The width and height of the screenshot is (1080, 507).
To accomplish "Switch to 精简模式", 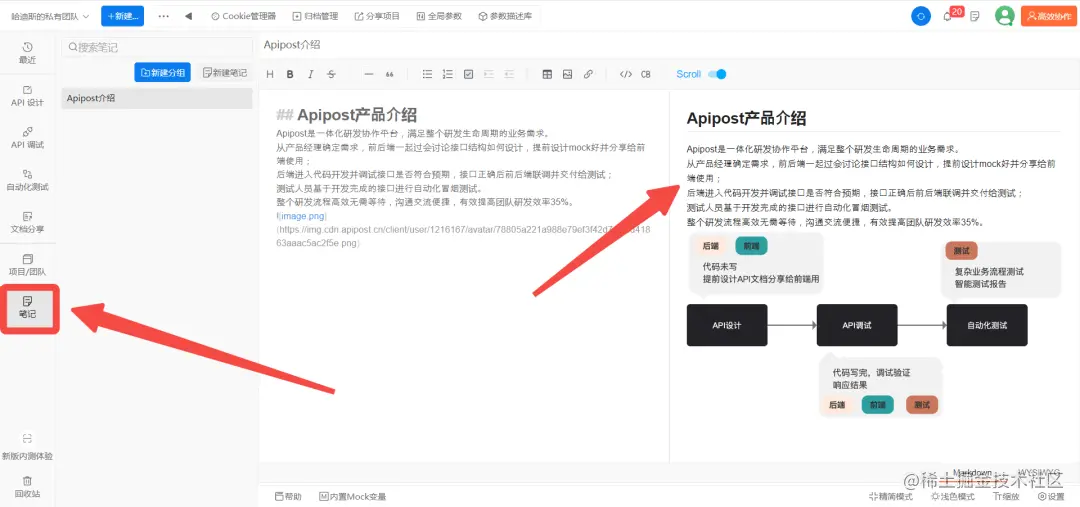I will (x=891, y=497).
